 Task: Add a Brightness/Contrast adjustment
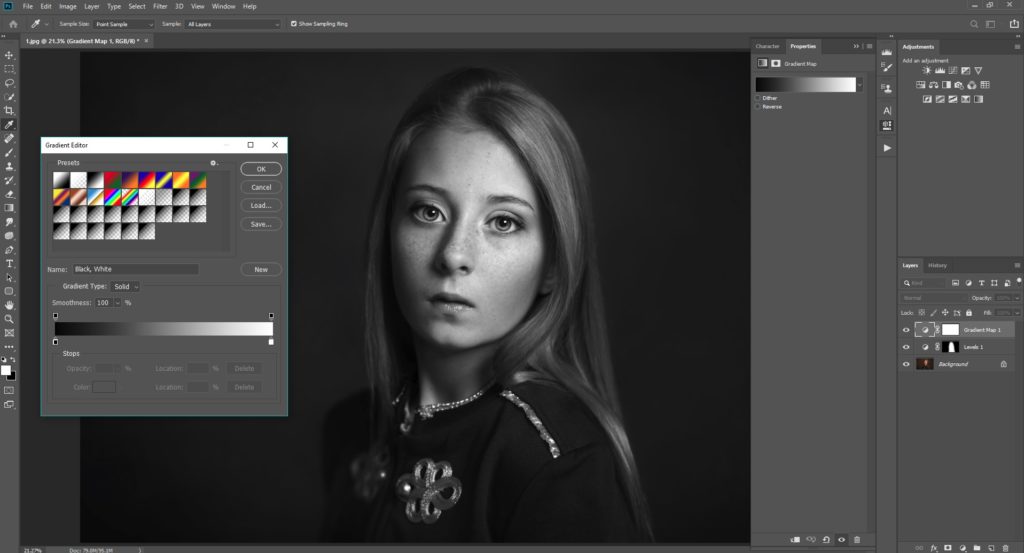click(927, 71)
